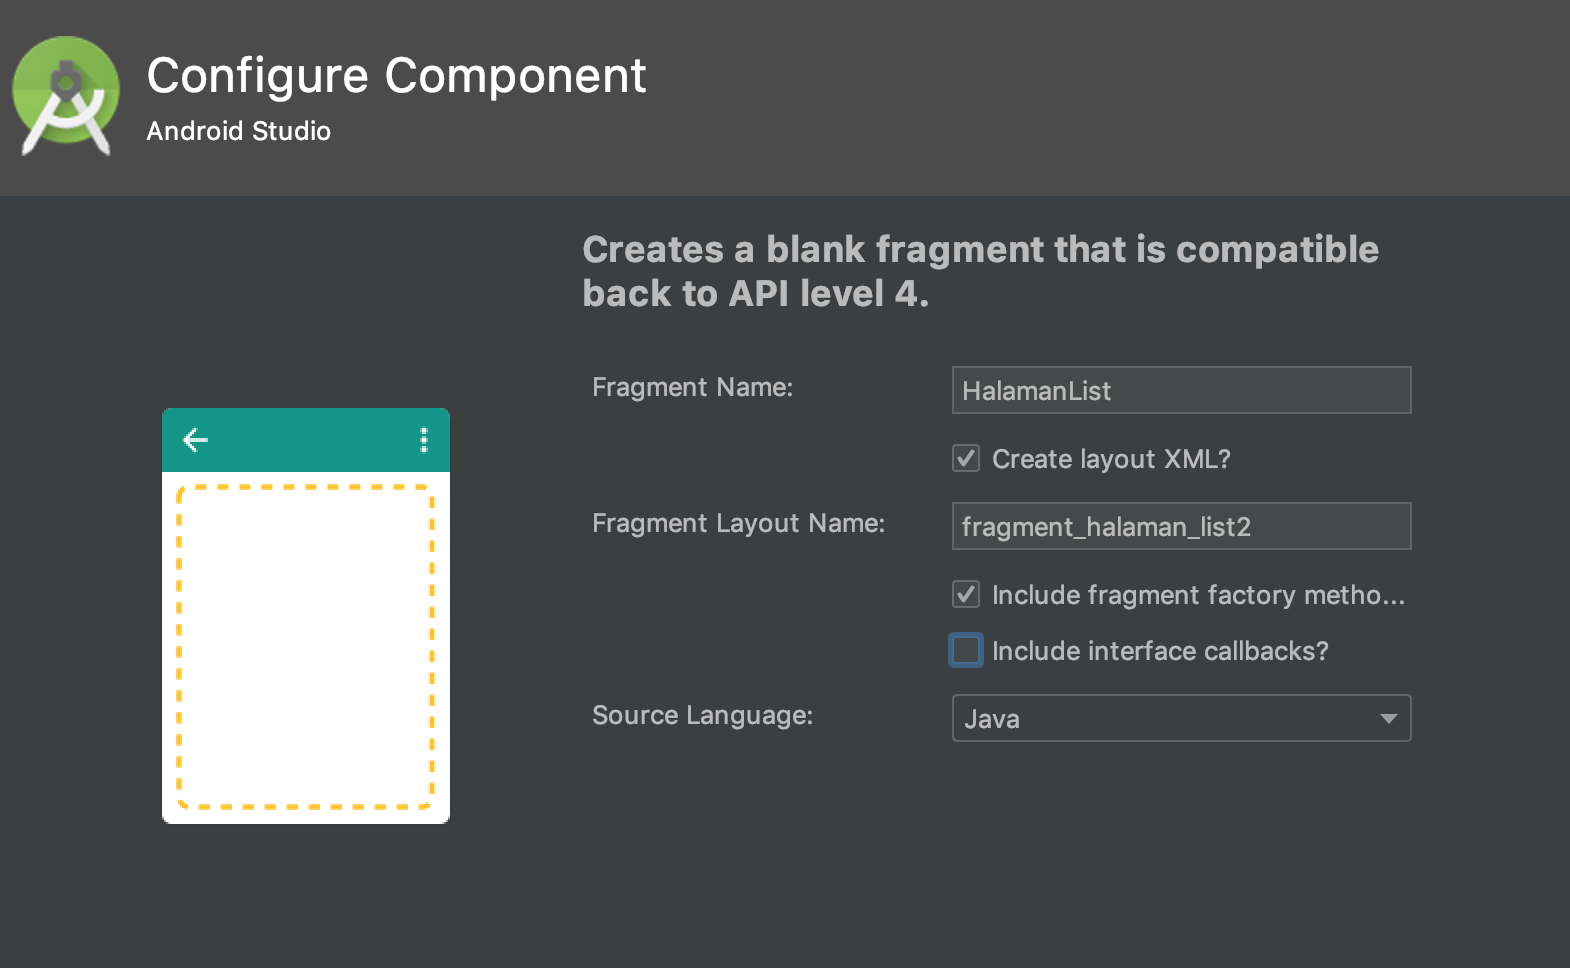
Task: Enable the Include interface callbacks checkbox
Action: (966, 651)
